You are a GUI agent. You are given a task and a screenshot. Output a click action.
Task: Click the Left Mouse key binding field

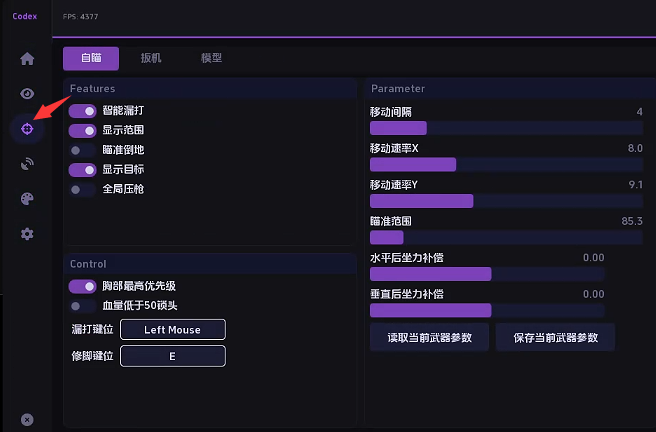coord(173,330)
